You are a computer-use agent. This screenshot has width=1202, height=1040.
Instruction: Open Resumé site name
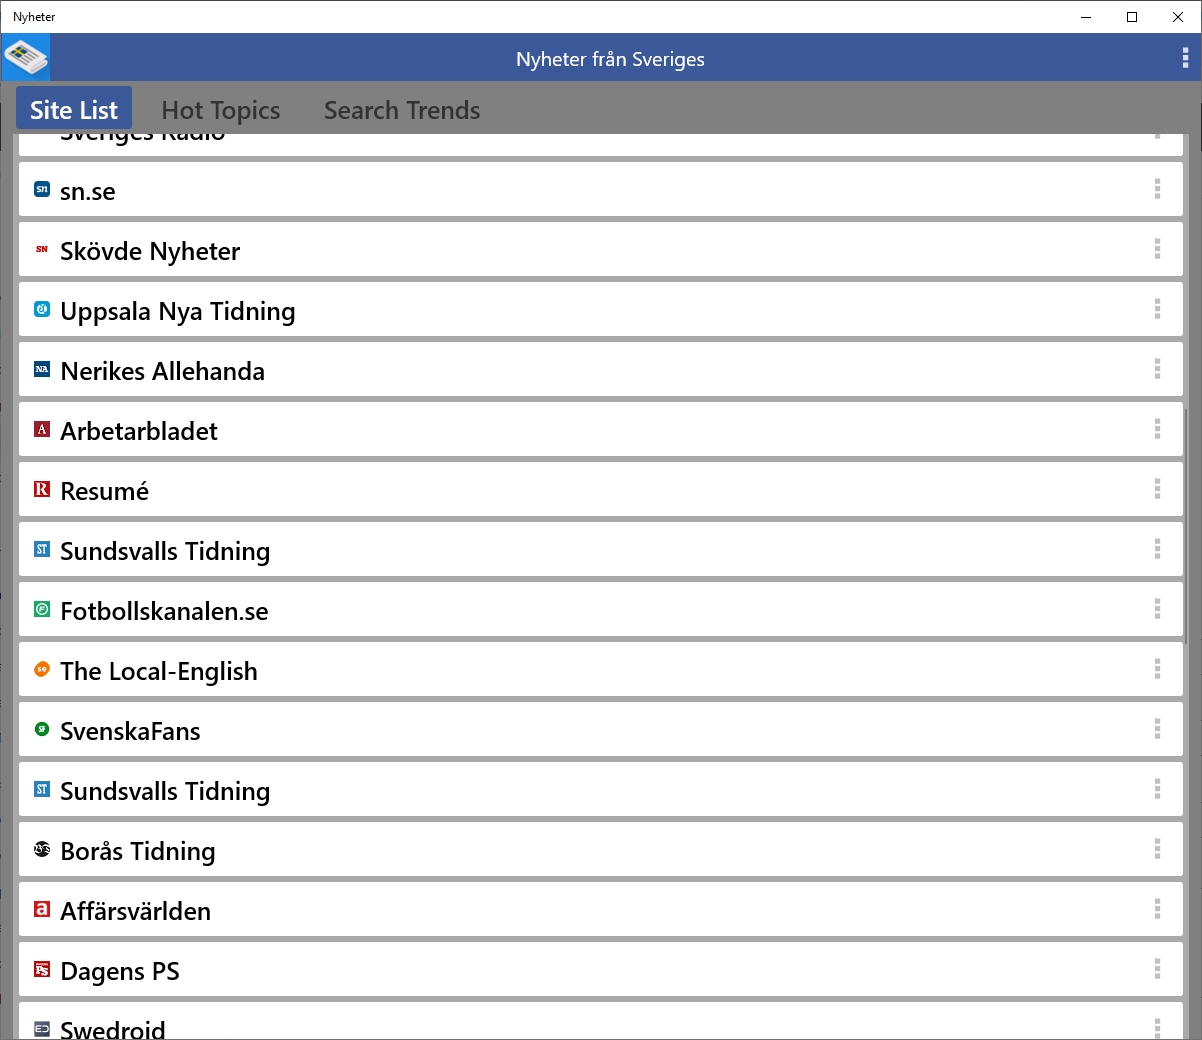(x=105, y=491)
